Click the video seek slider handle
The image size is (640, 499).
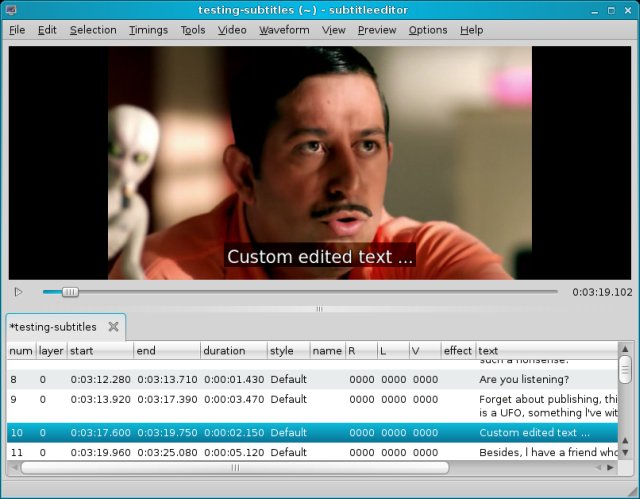click(70, 292)
